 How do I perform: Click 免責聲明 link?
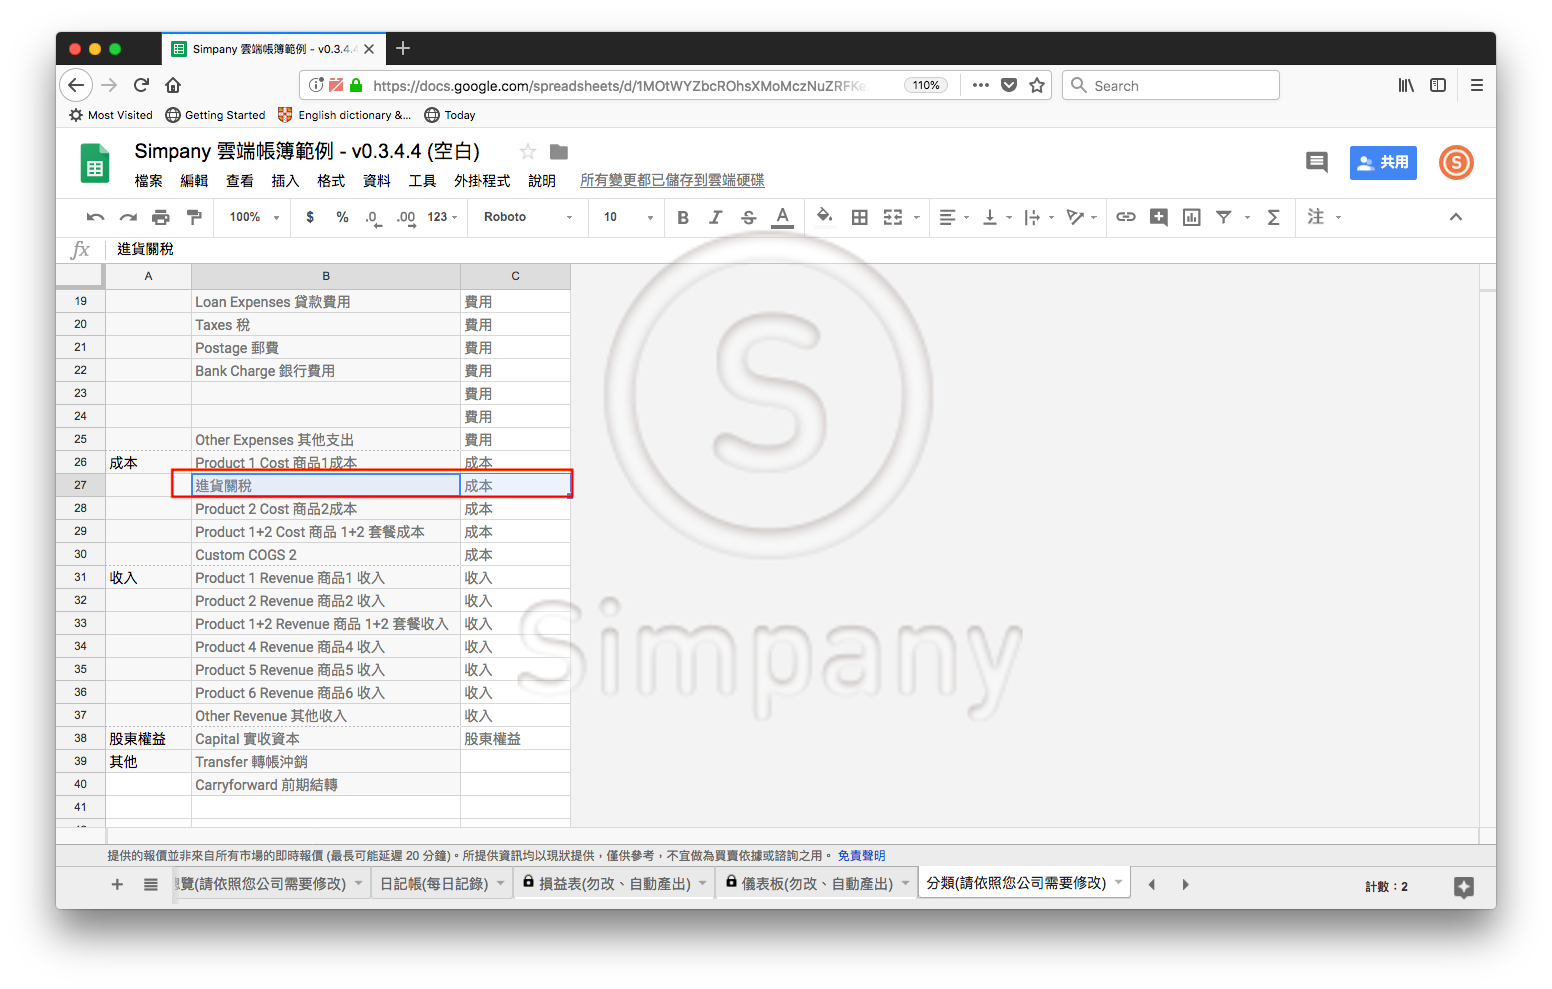click(x=861, y=856)
